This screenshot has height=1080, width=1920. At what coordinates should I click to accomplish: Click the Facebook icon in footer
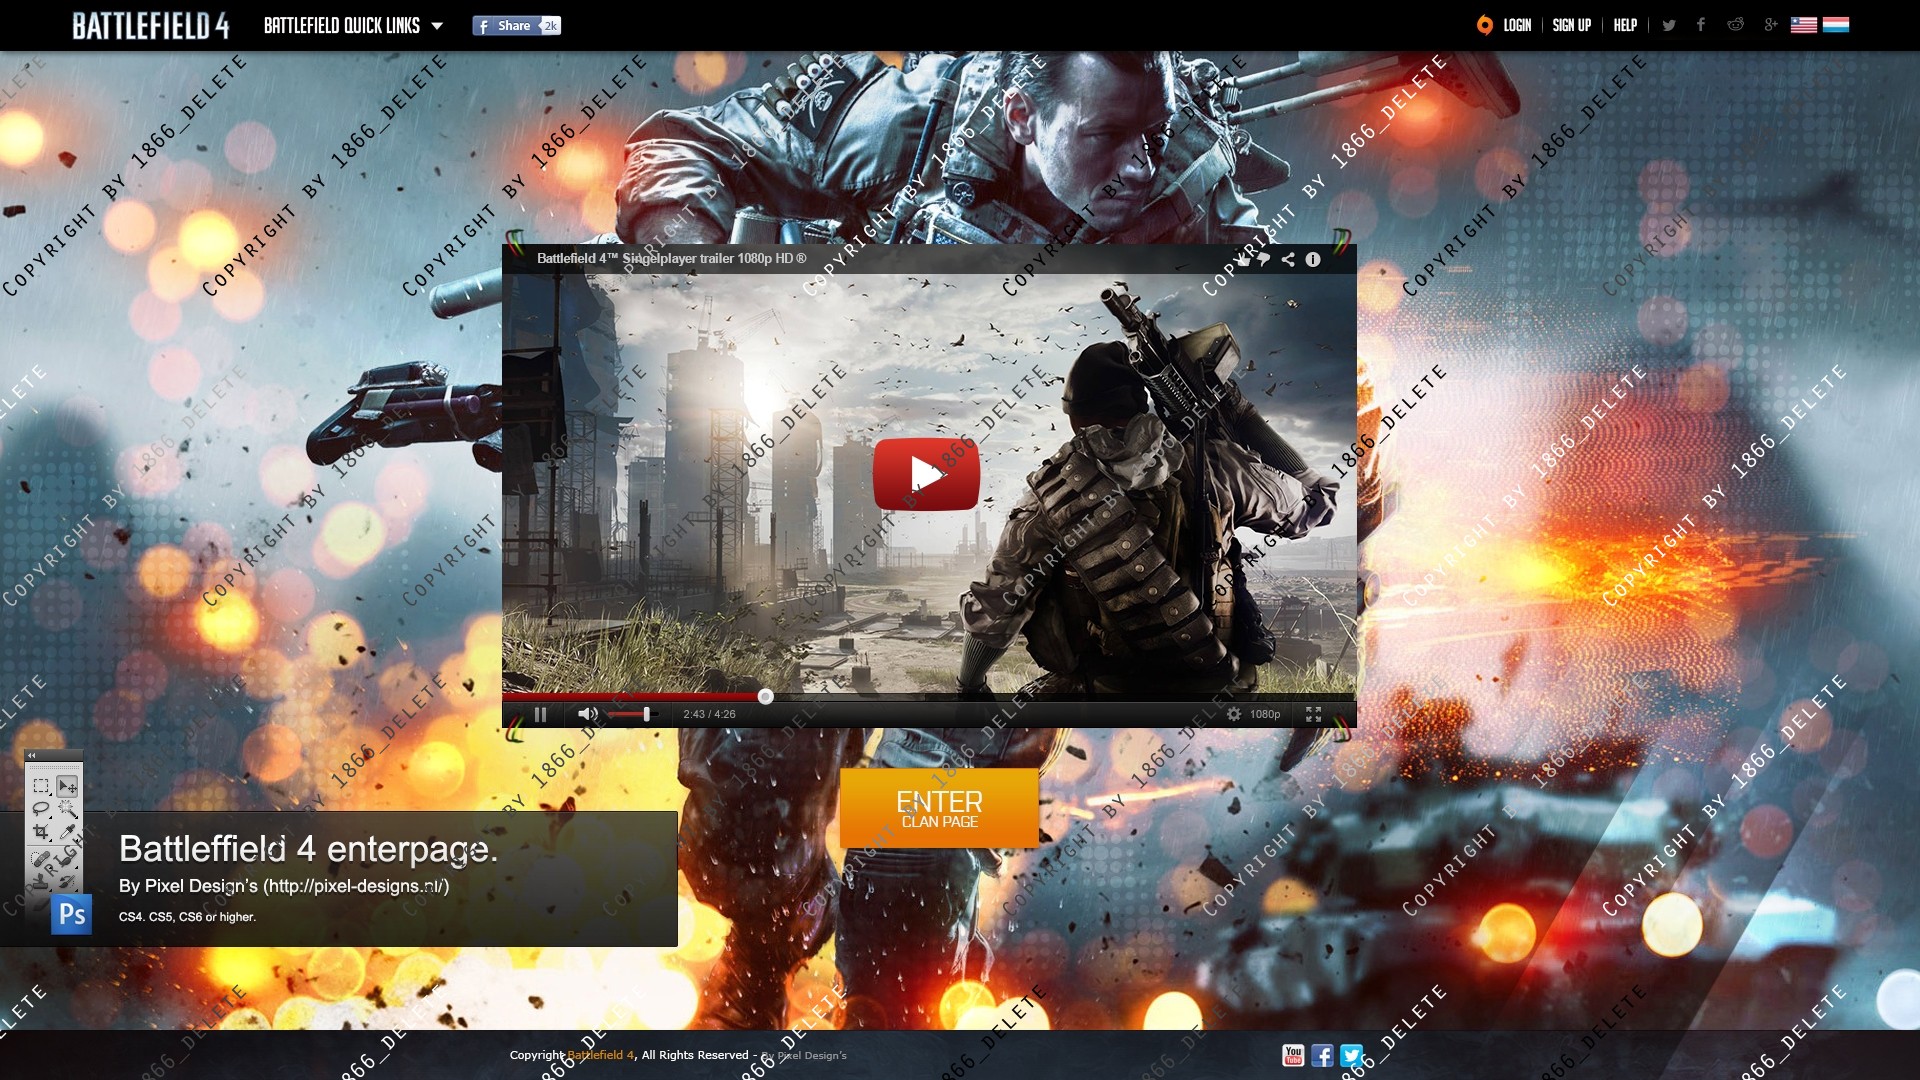pos(1322,1055)
